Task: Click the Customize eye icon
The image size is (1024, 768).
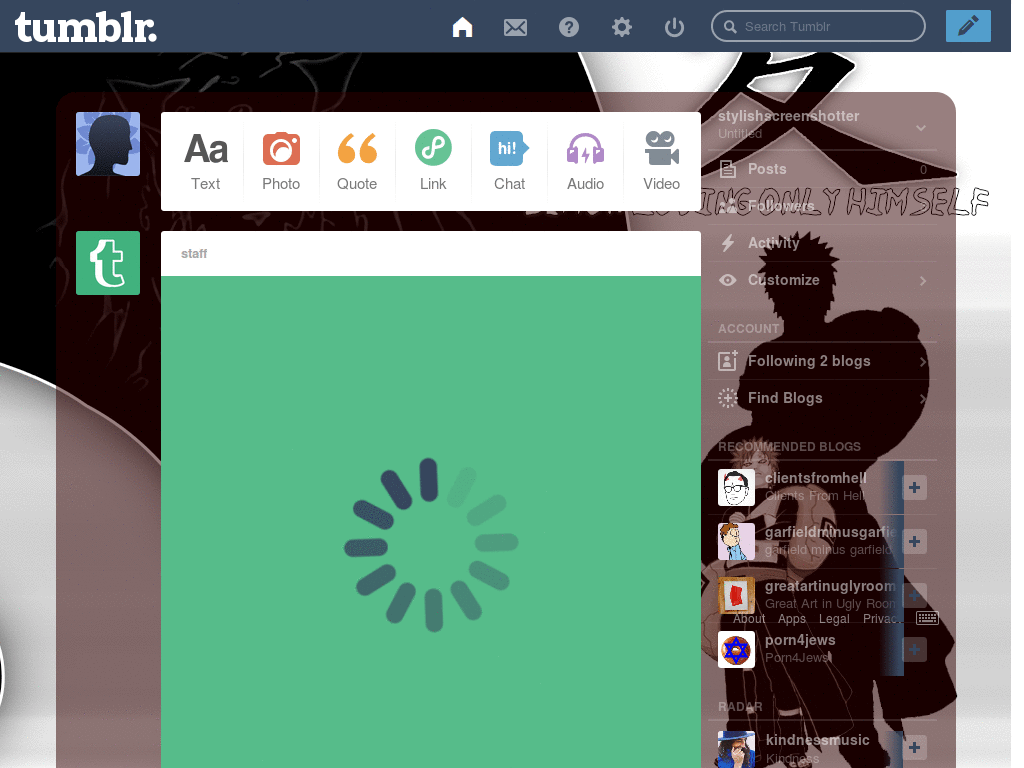Action: 728,280
